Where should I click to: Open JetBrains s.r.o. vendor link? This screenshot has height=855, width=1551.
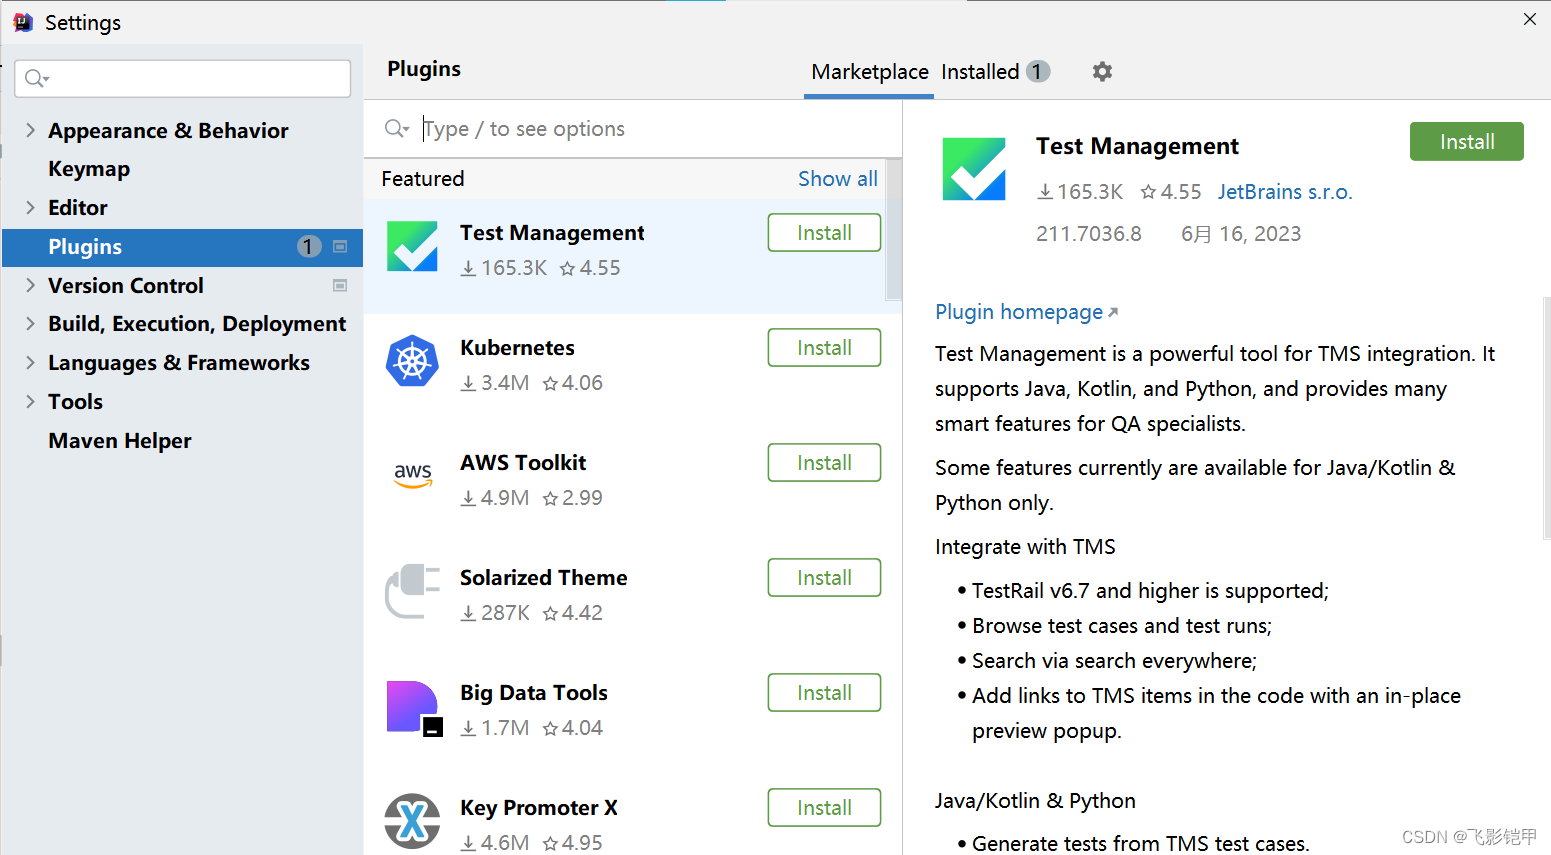pyautogui.click(x=1285, y=192)
